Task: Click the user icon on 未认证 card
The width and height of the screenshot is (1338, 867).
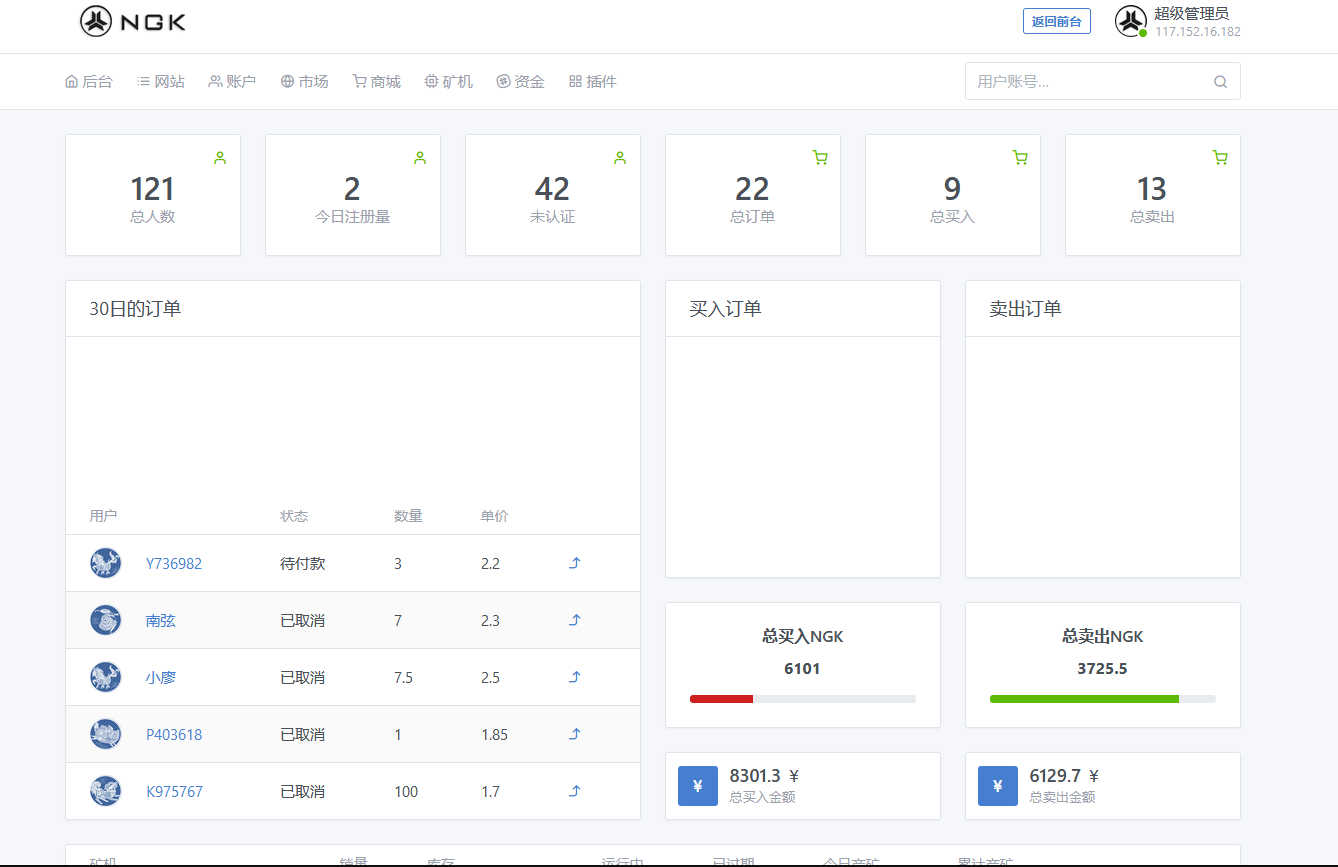Action: 620,157
